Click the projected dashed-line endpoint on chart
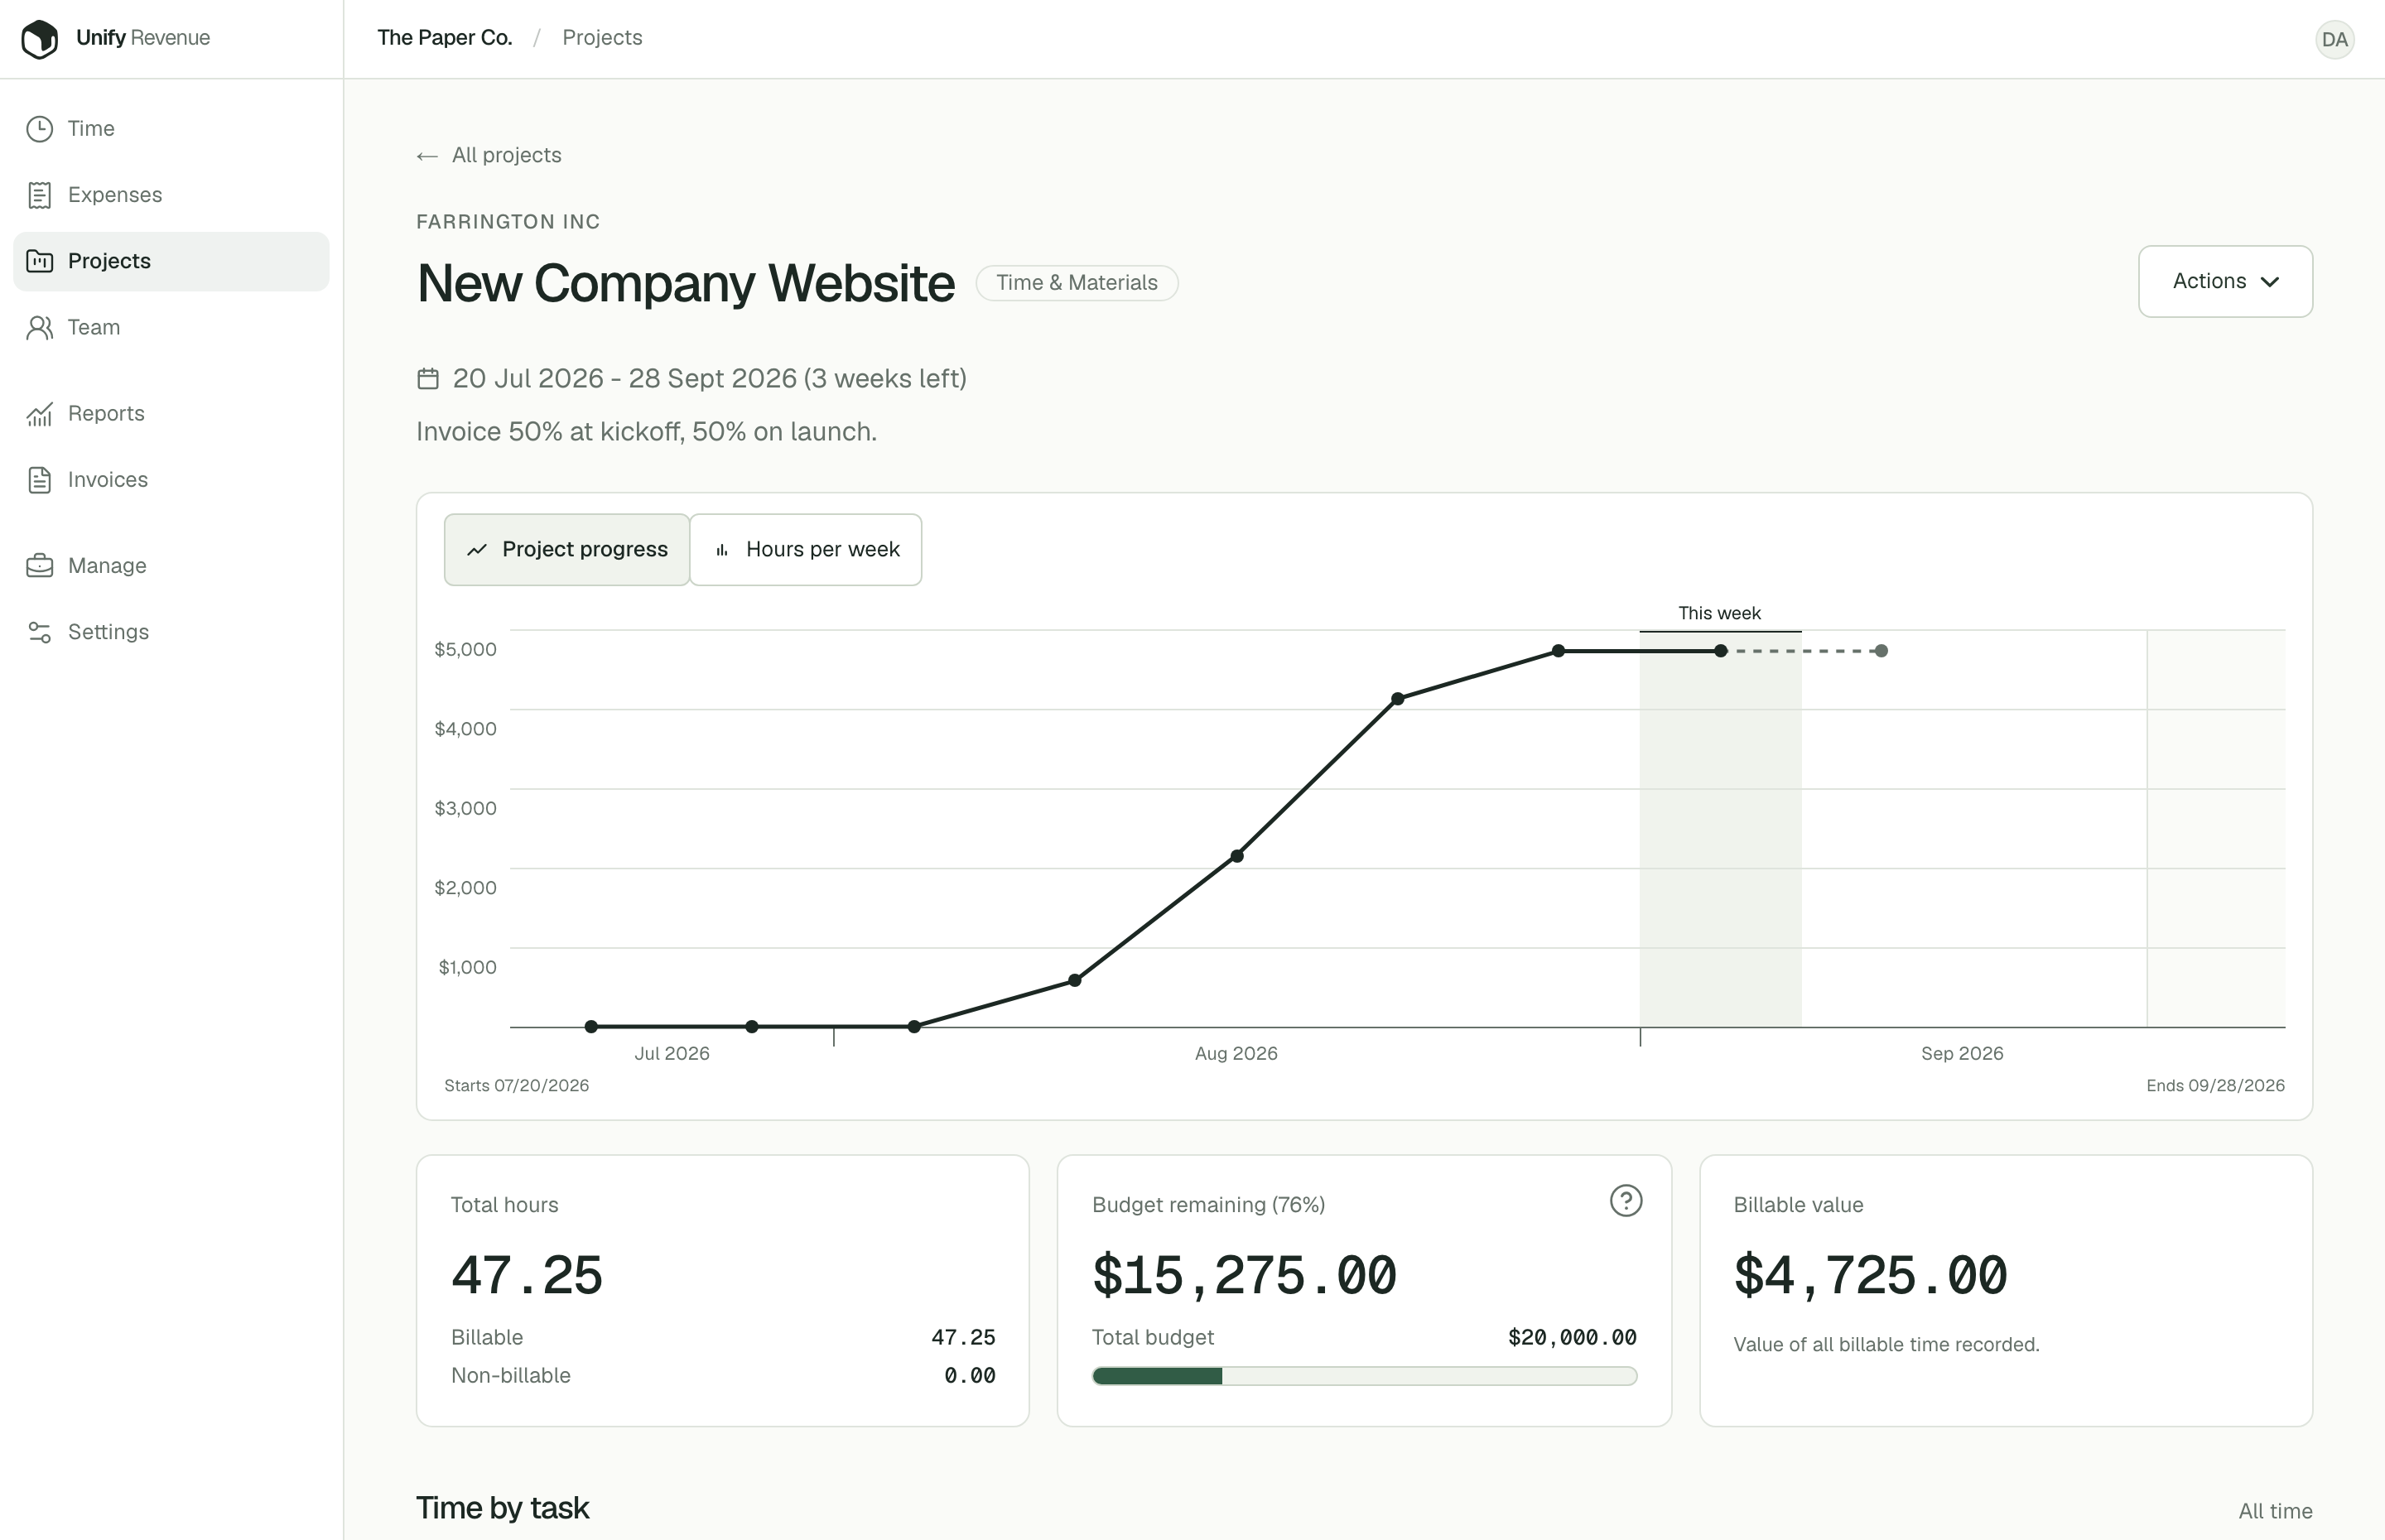 coord(1881,651)
